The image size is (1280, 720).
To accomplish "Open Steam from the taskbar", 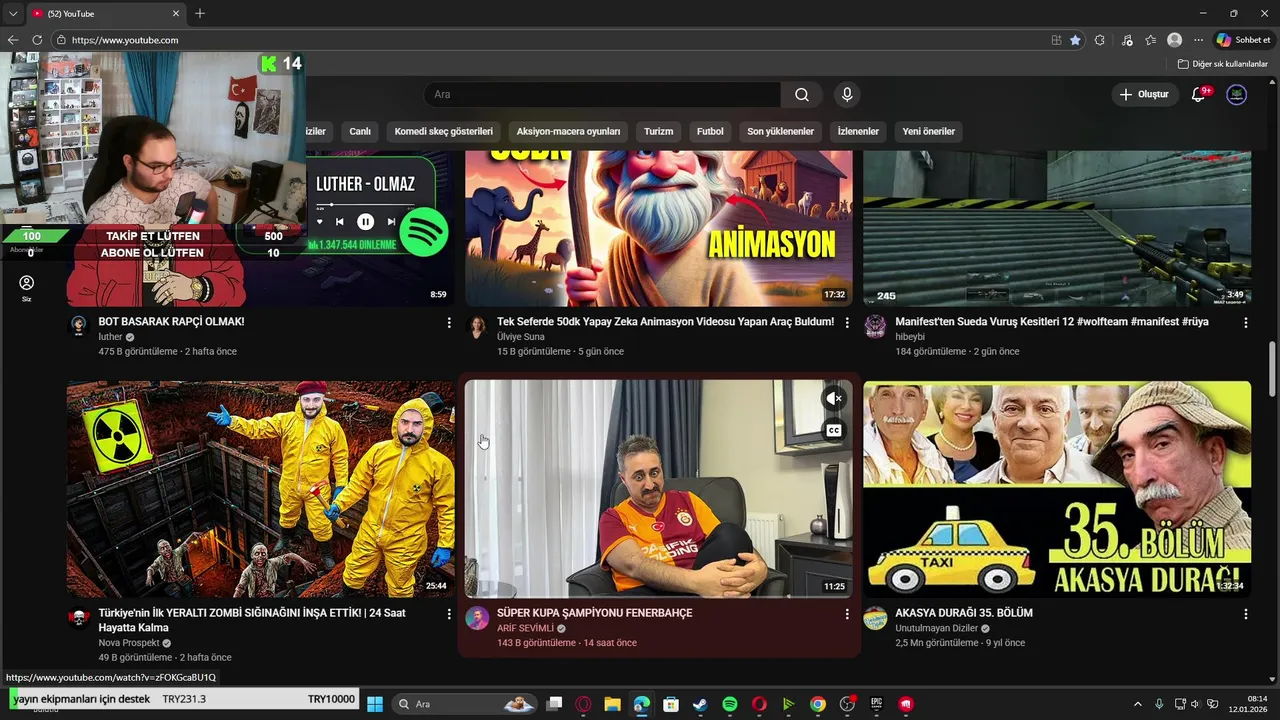I will point(700,704).
